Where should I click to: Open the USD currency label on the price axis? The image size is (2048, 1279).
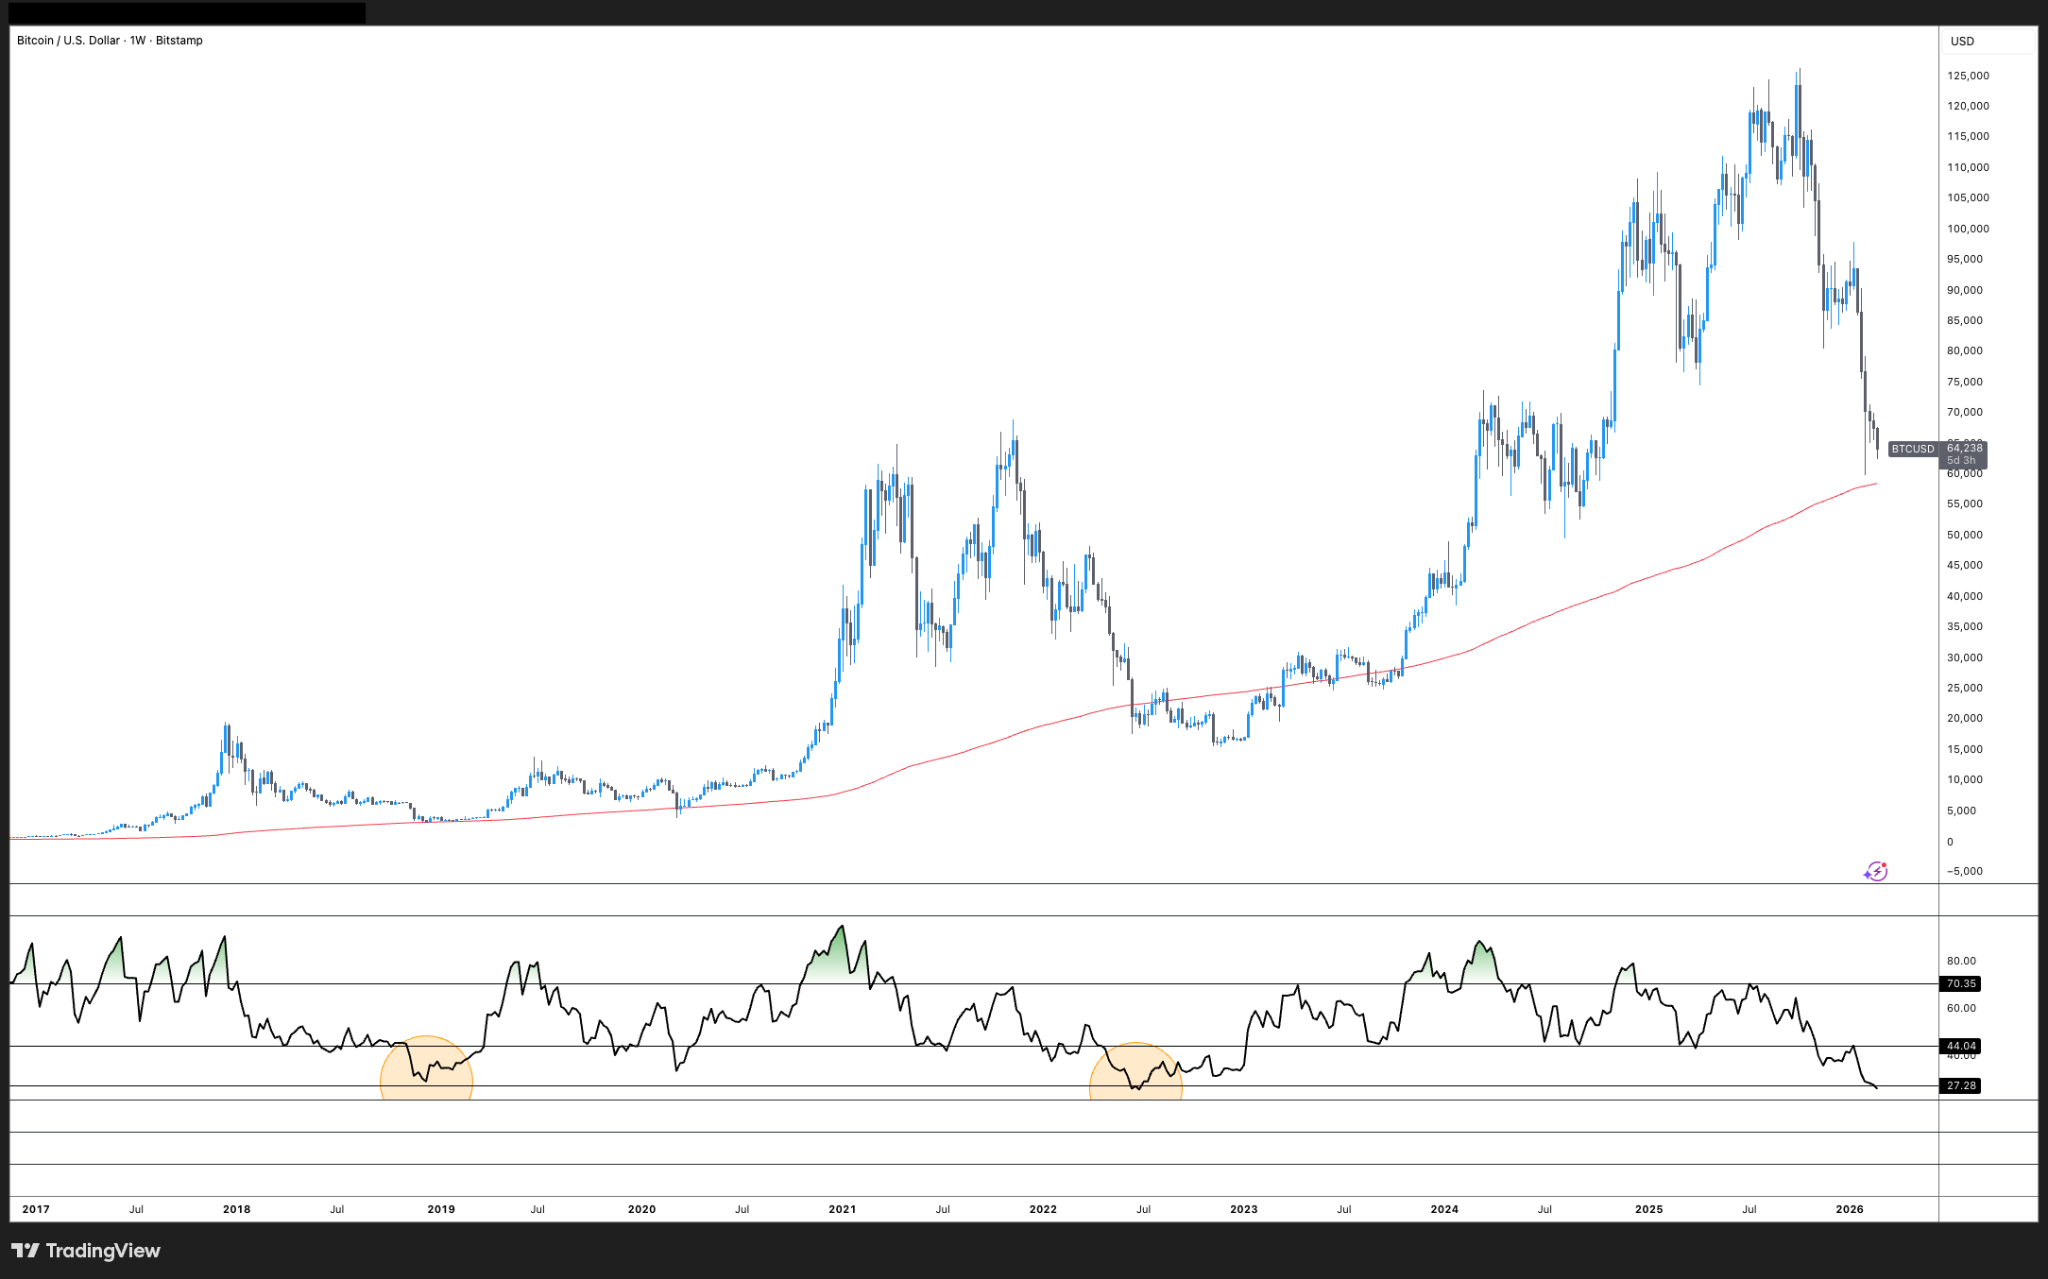1962,41
